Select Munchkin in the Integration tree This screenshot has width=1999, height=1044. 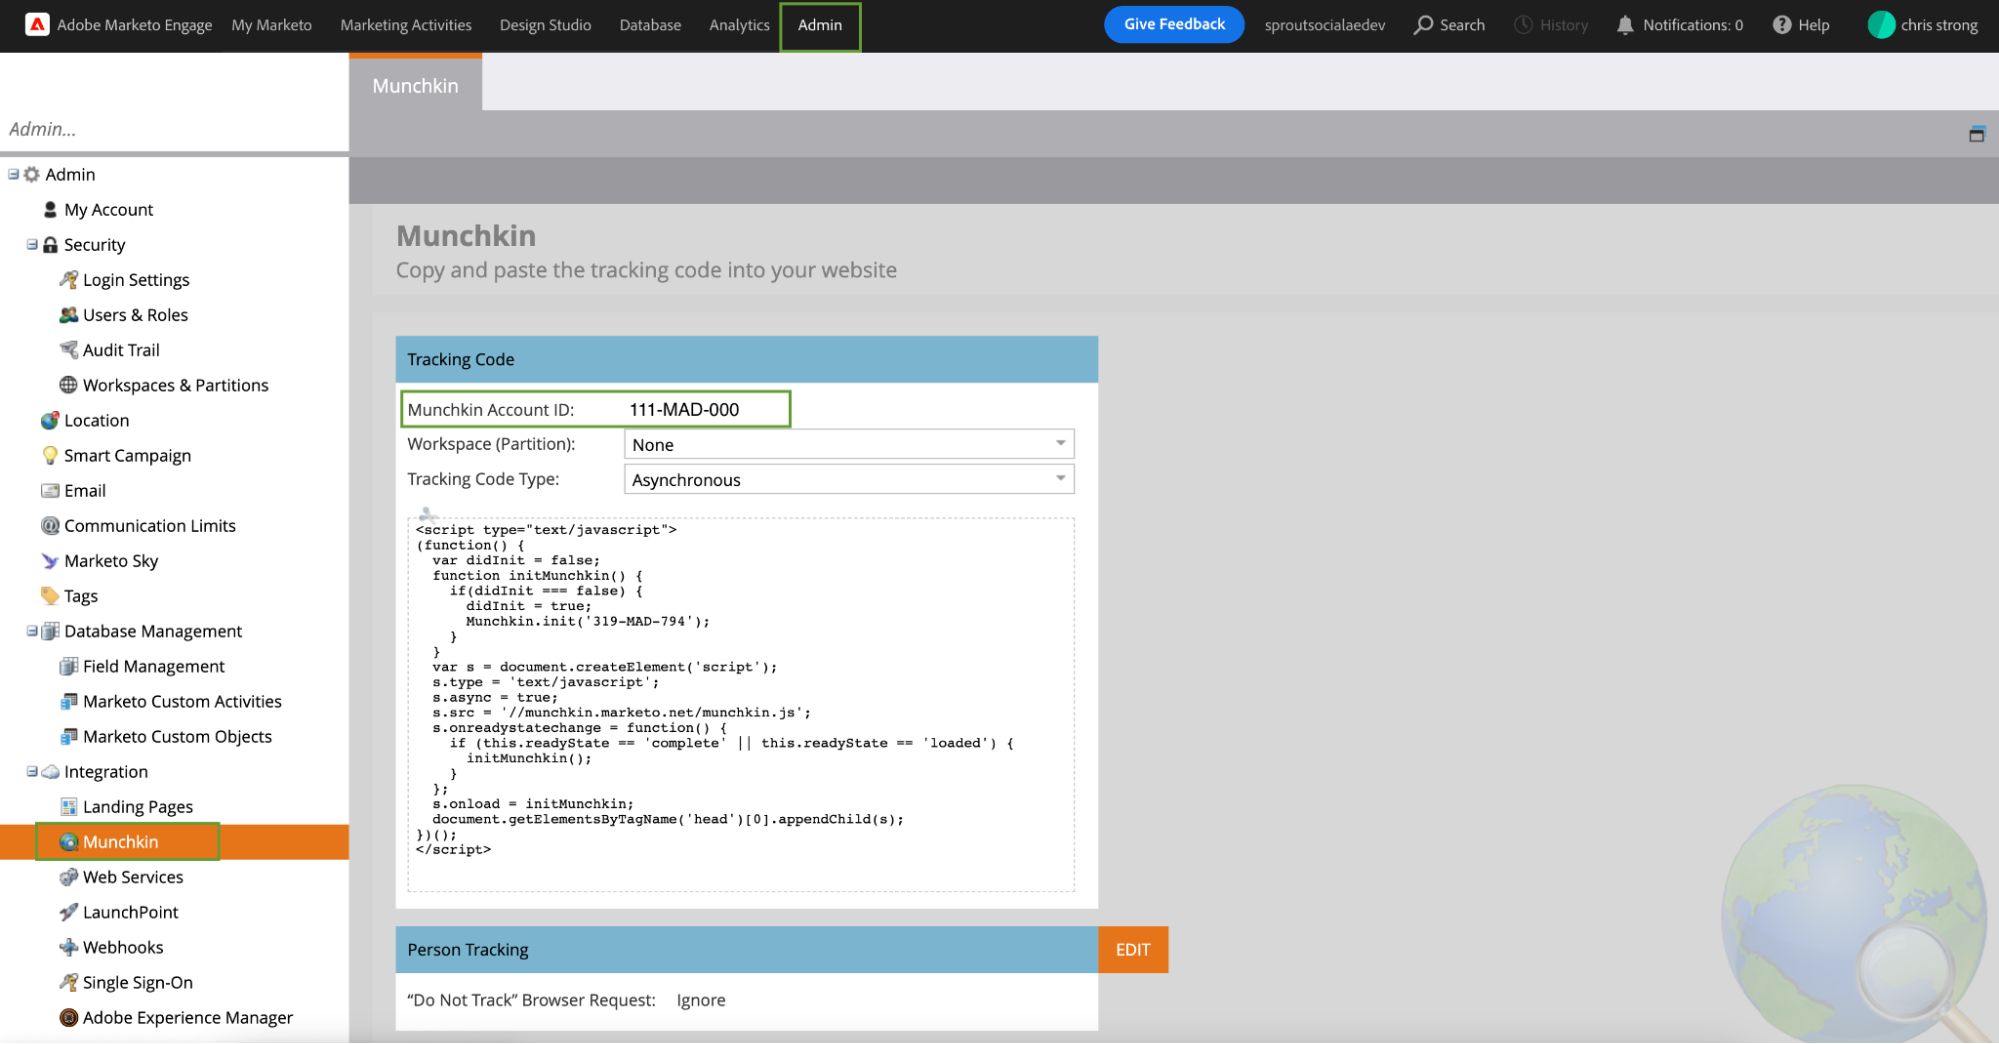(x=120, y=841)
